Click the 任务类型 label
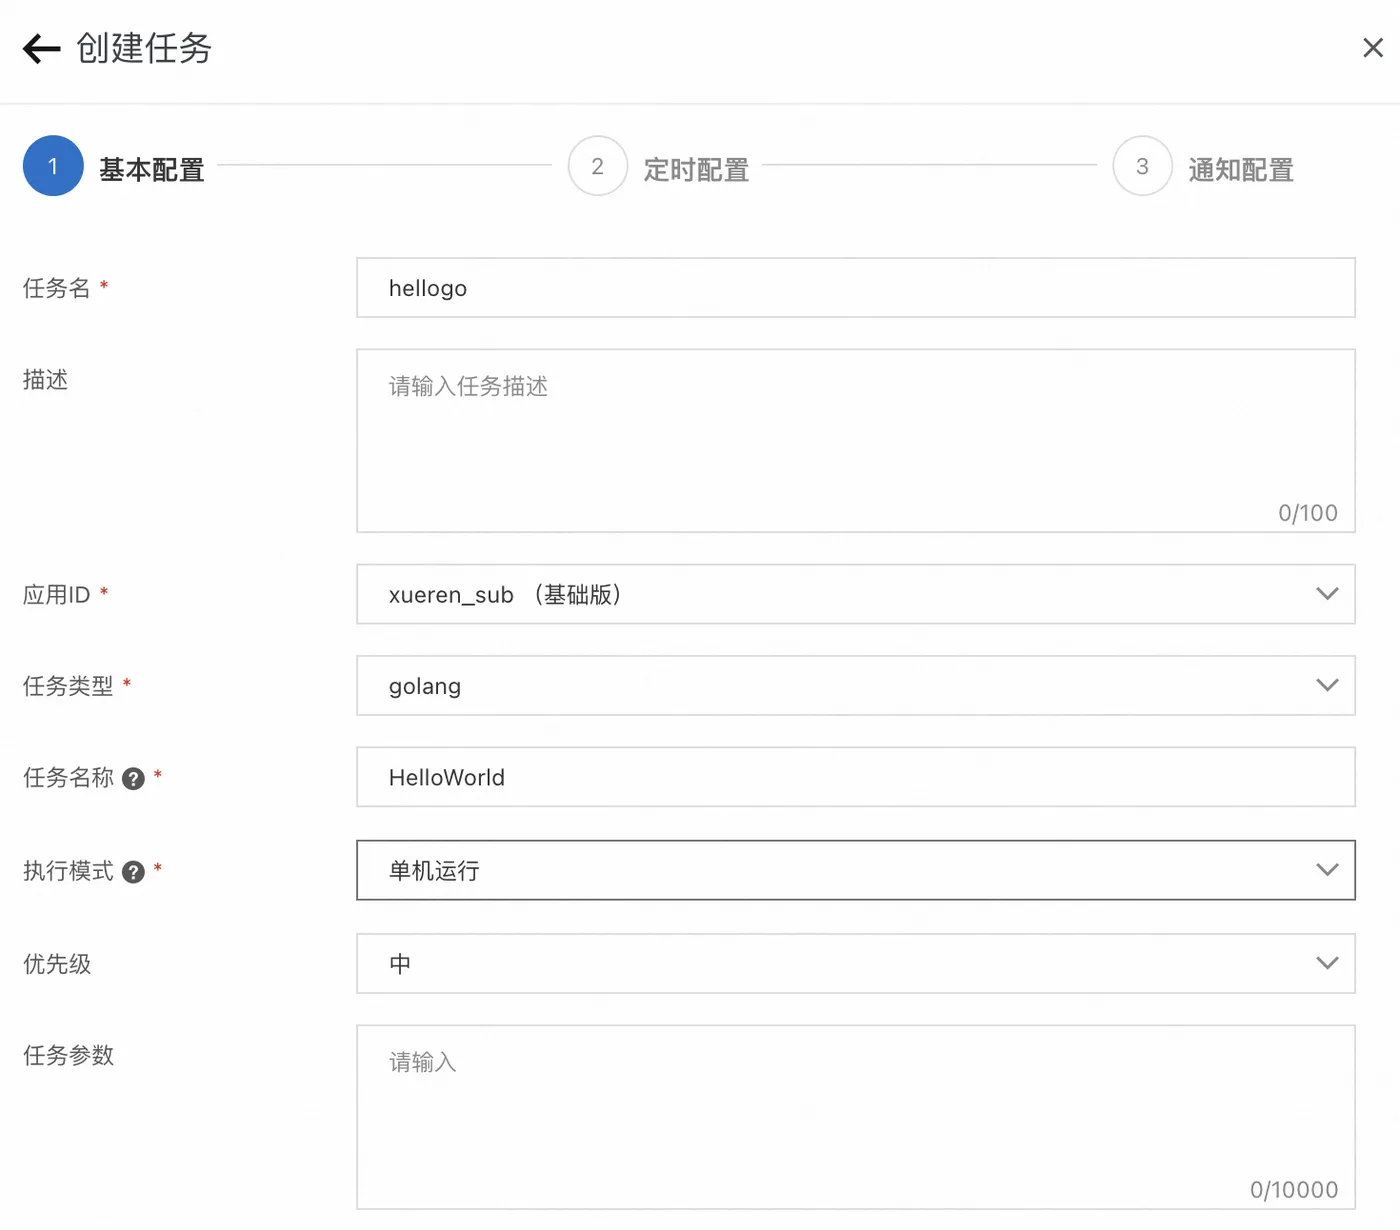The height and width of the screenshot is (1230, 1400). coord(68,686)
